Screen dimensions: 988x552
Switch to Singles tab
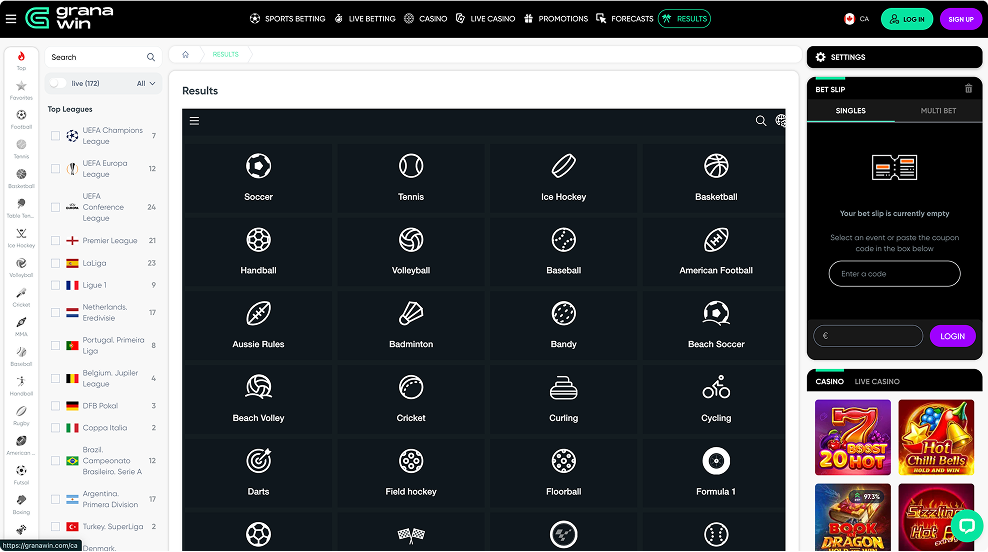tap(851, 110)
